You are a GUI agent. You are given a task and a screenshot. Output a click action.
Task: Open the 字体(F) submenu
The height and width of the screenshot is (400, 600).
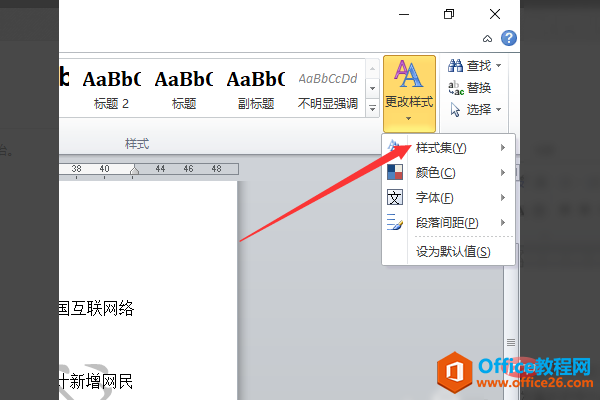pyautogui.click(x=448, y=198)
